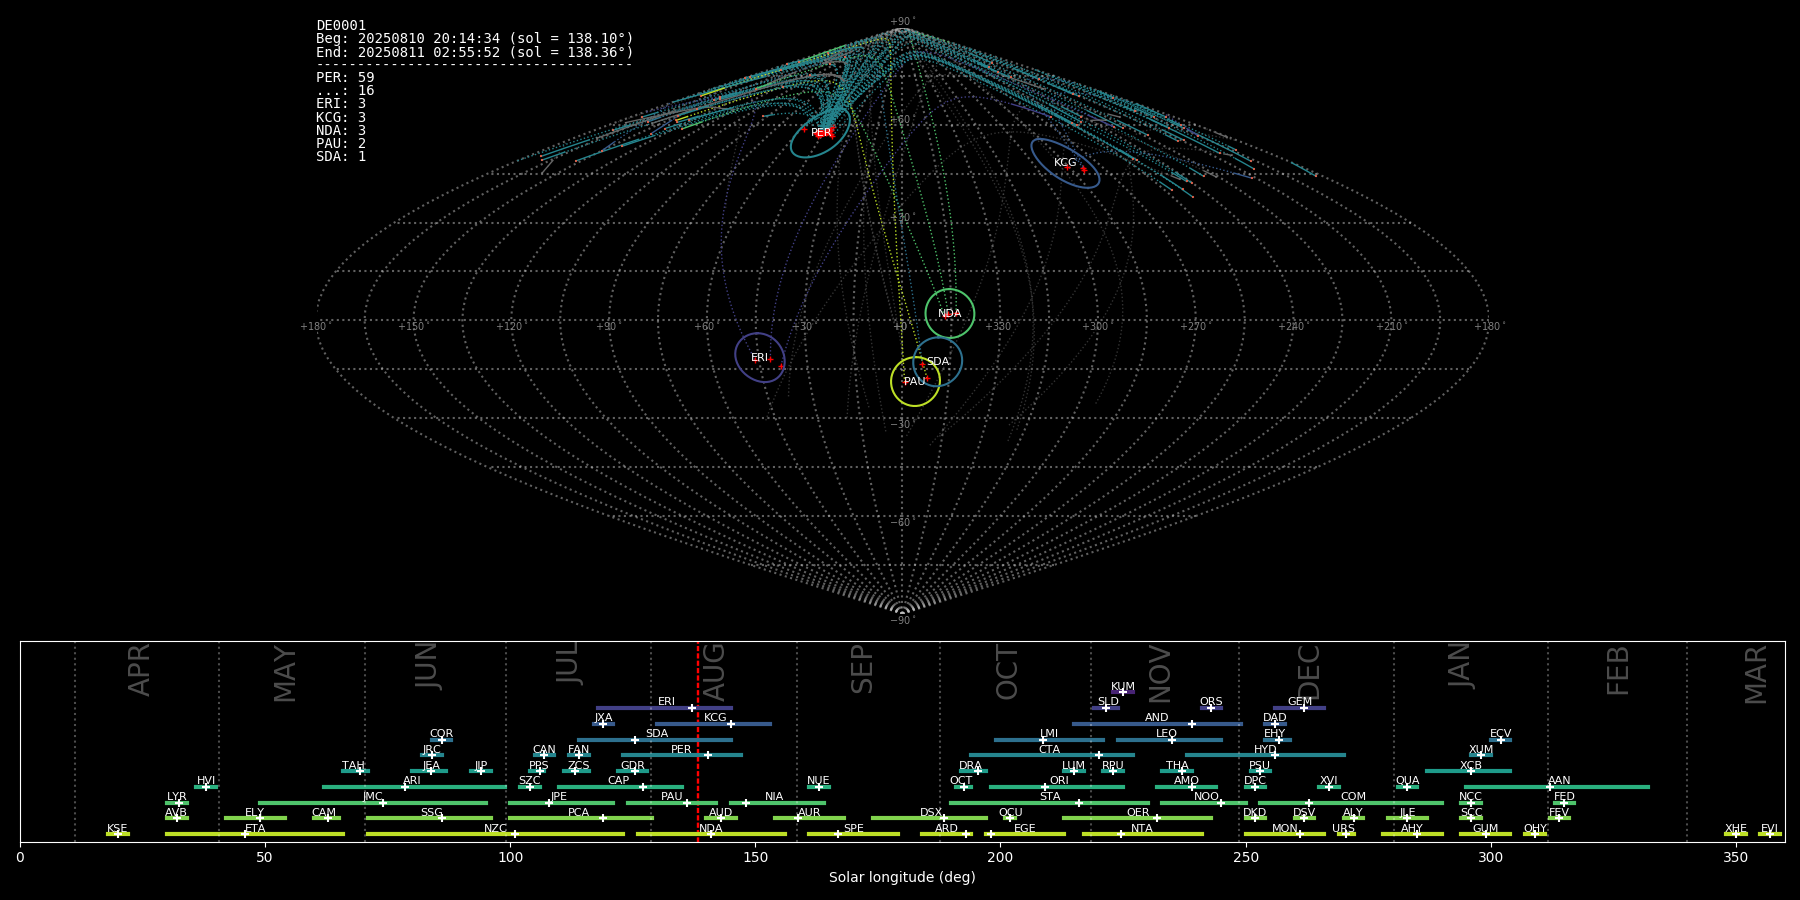1800x900 pixels.
Task: Click the -90° label at bottom pole
Action: pyautogui.click(x=902, y=620)
